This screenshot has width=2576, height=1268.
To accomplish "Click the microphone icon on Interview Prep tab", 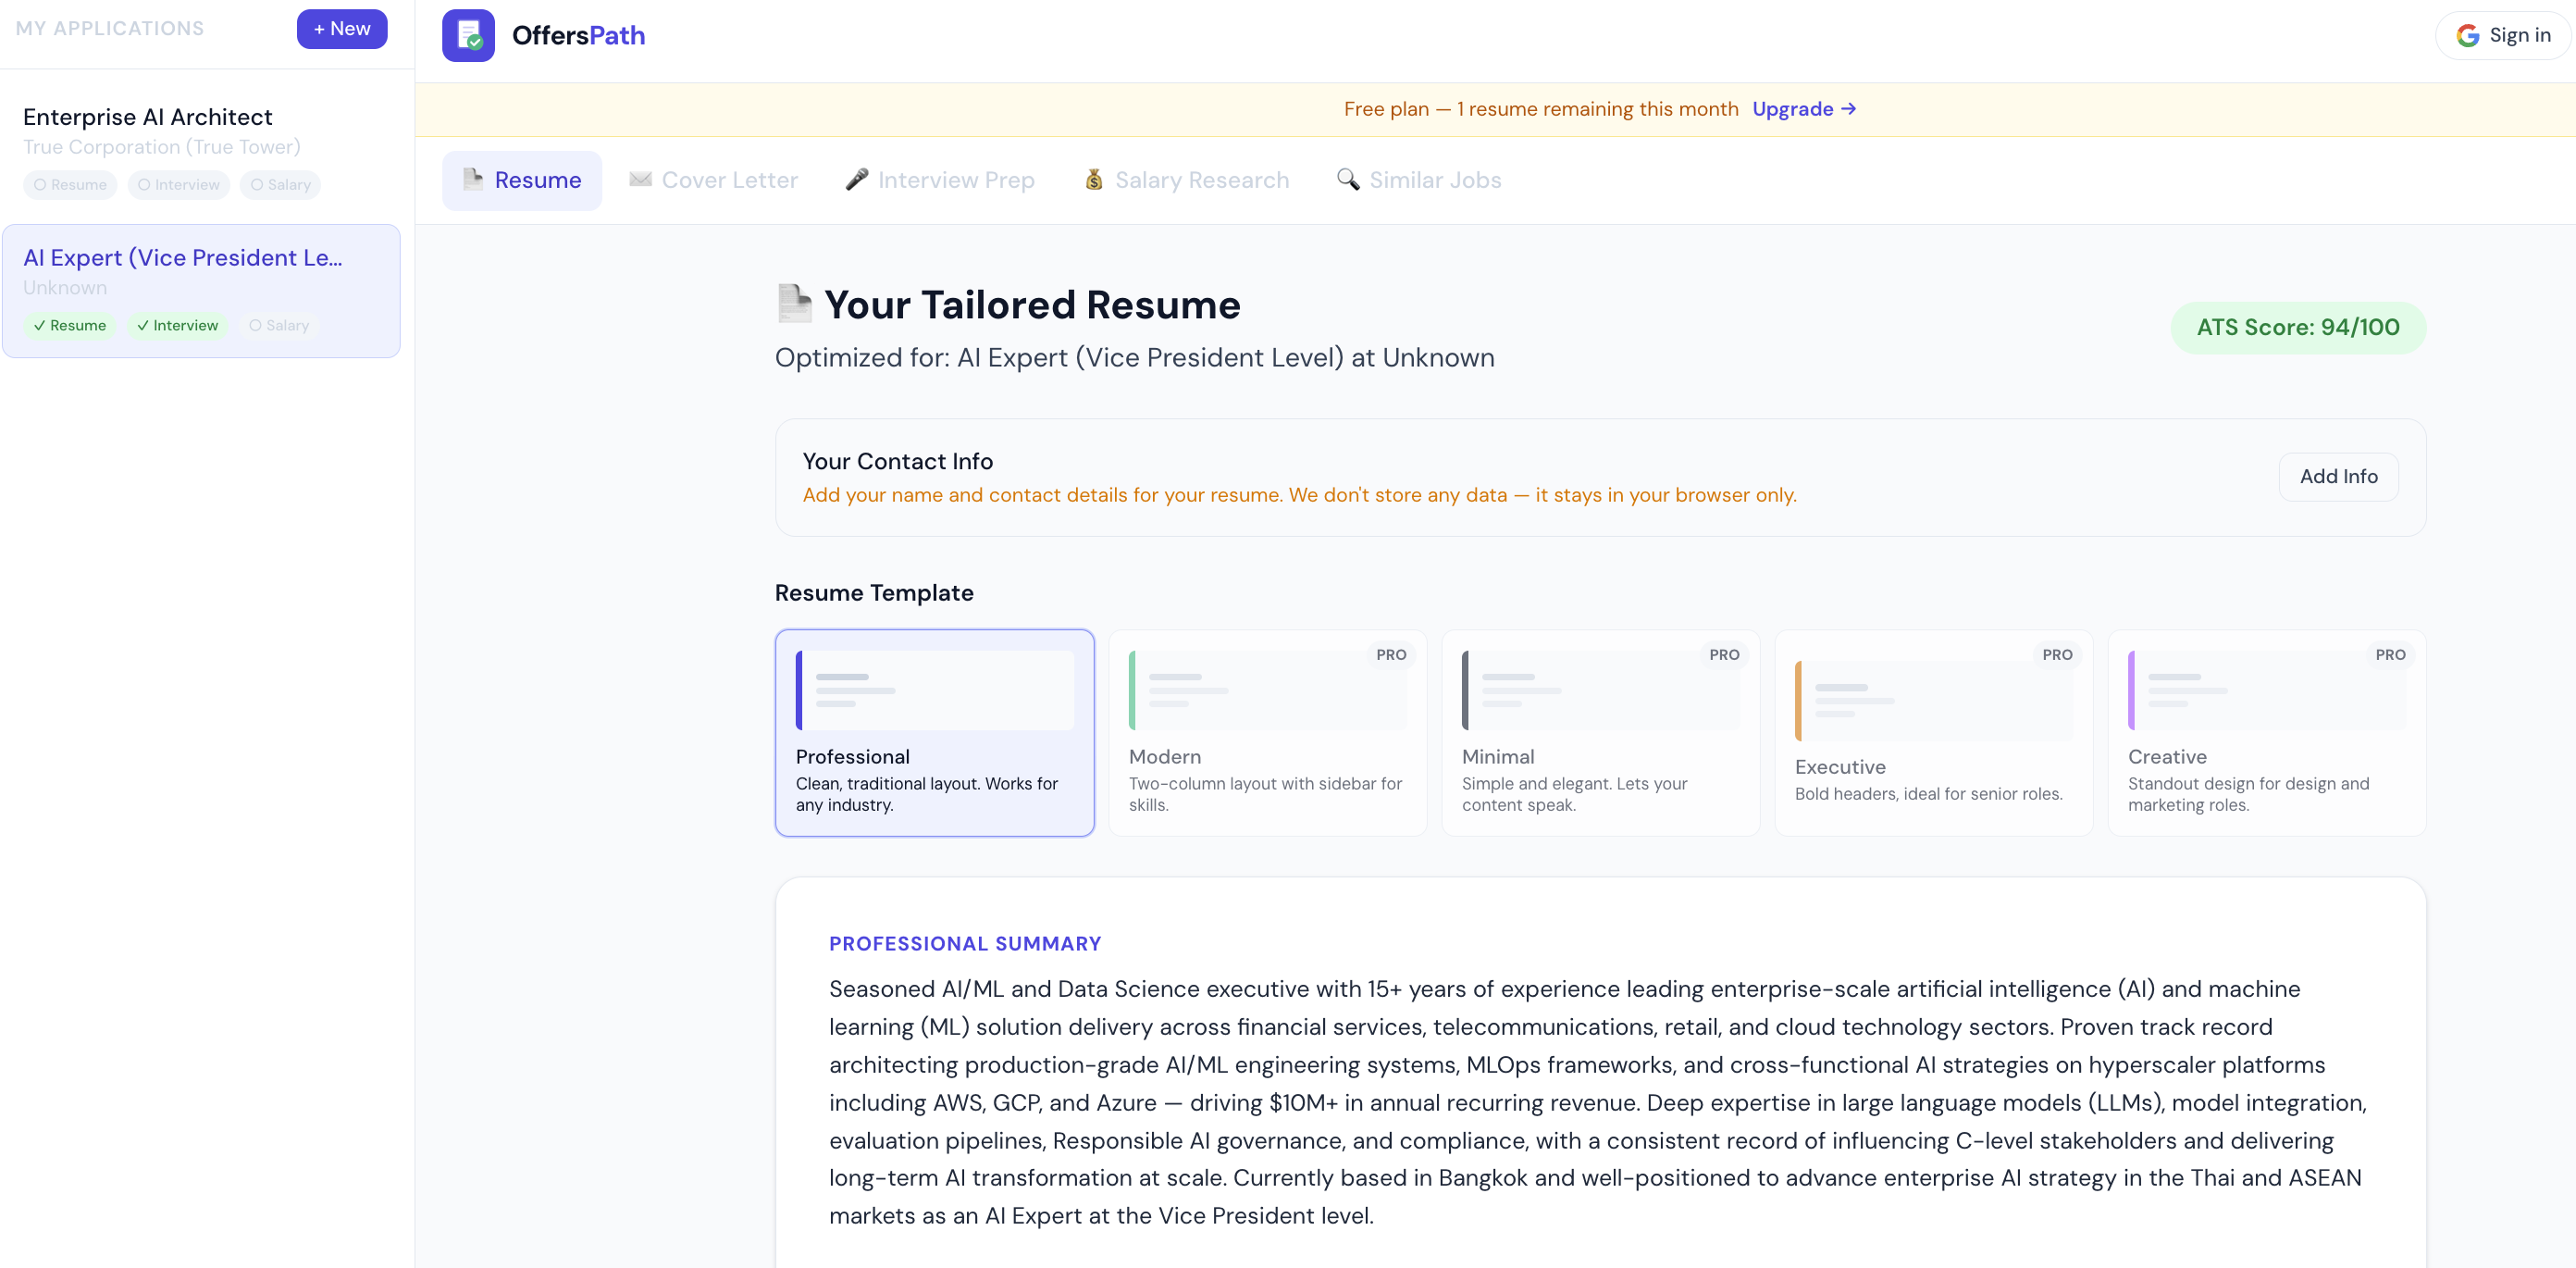I will pyautogui.click(x=856, y=180).
